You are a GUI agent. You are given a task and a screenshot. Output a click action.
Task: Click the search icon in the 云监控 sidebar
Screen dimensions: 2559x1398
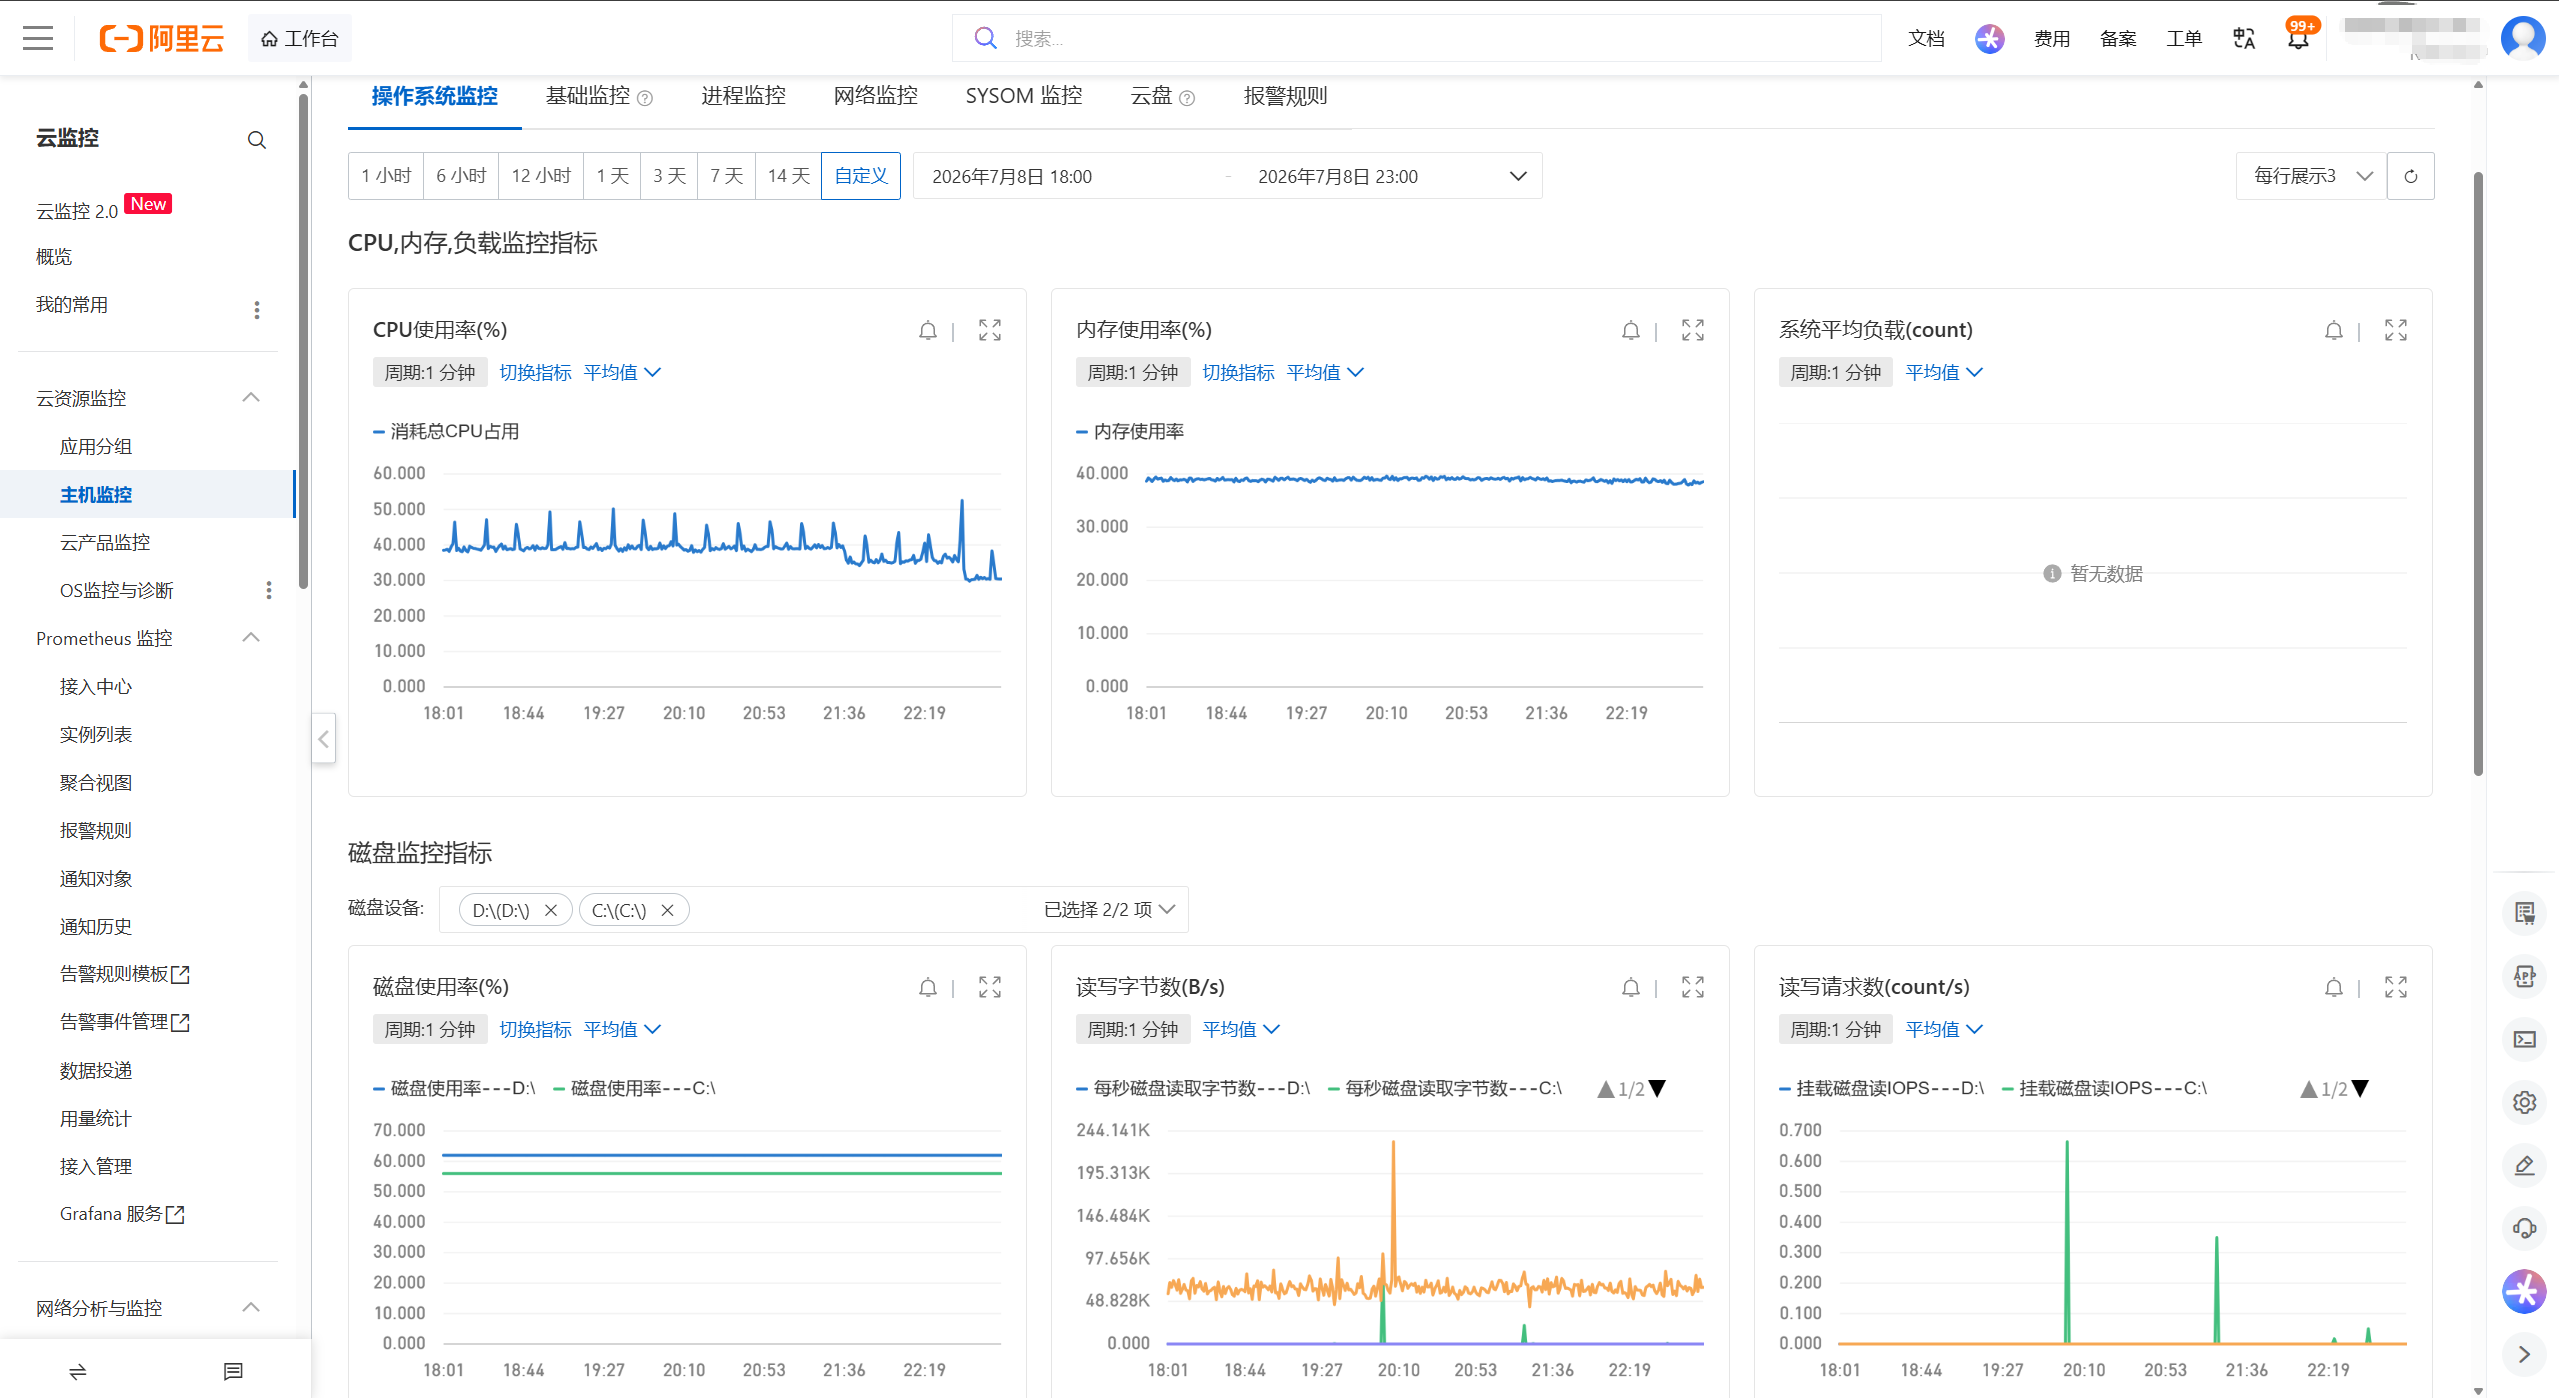[257, 140]
